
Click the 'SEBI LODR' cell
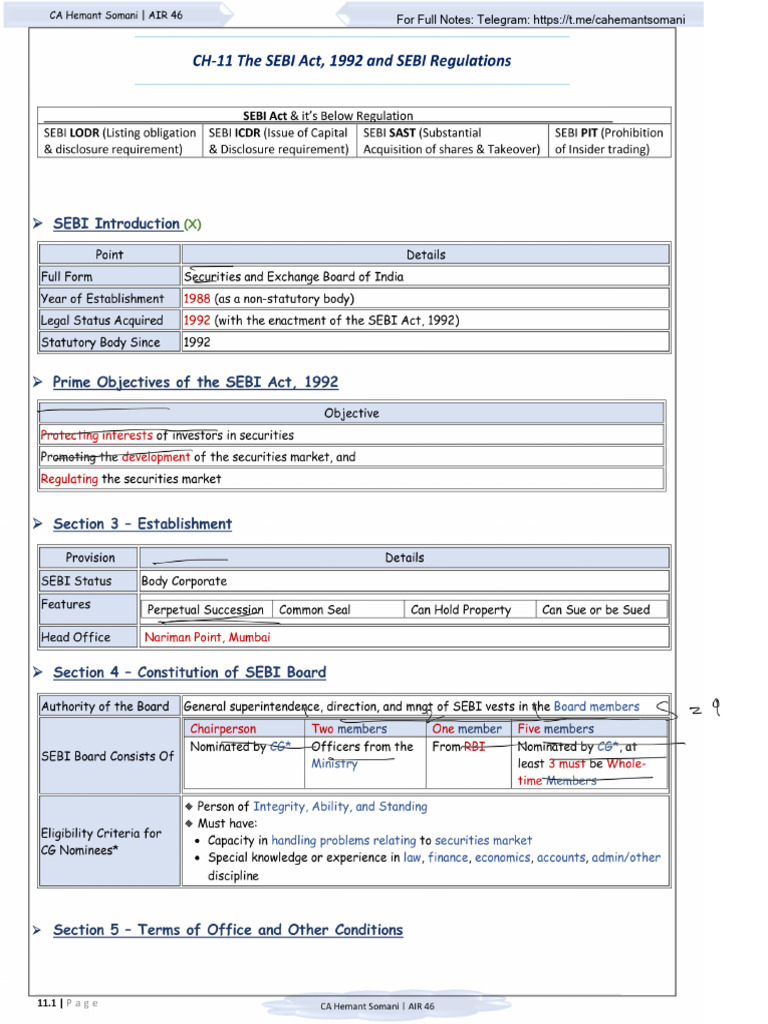pyautogui.click(x=120, y=141)
